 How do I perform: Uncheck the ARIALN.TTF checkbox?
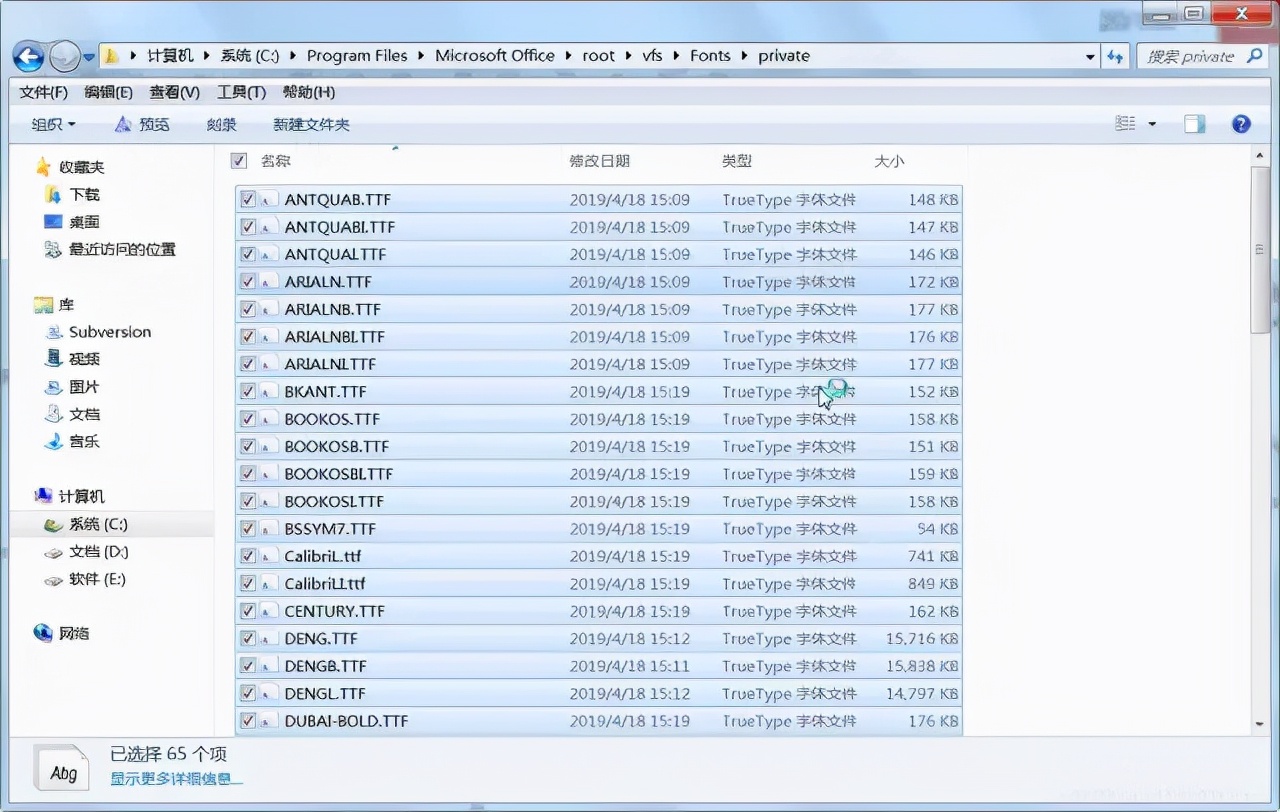[249, 281]
